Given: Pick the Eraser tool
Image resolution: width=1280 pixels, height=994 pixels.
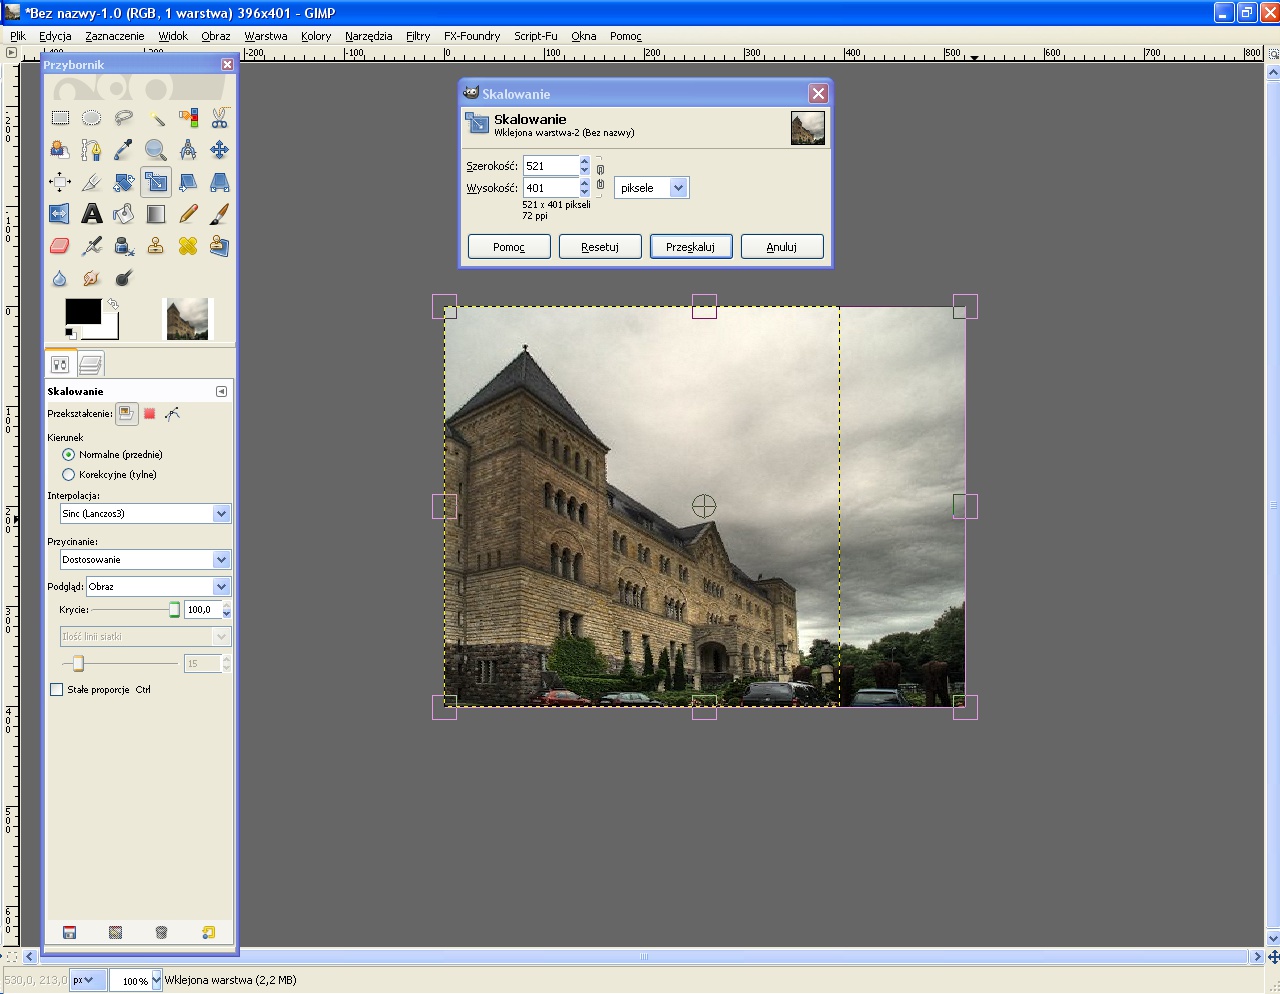Looking at the screenshot, I should (x=60, y=246).
